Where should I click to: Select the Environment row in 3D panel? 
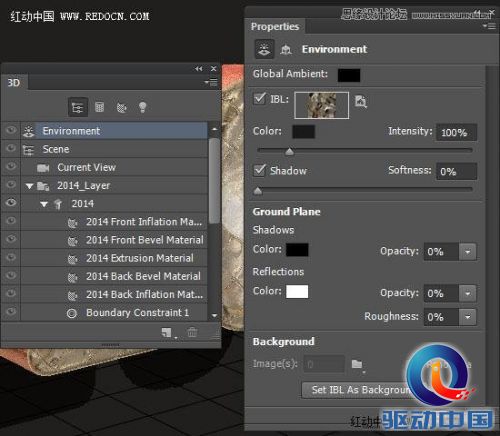pyautogui.click(x=114, y=131)
